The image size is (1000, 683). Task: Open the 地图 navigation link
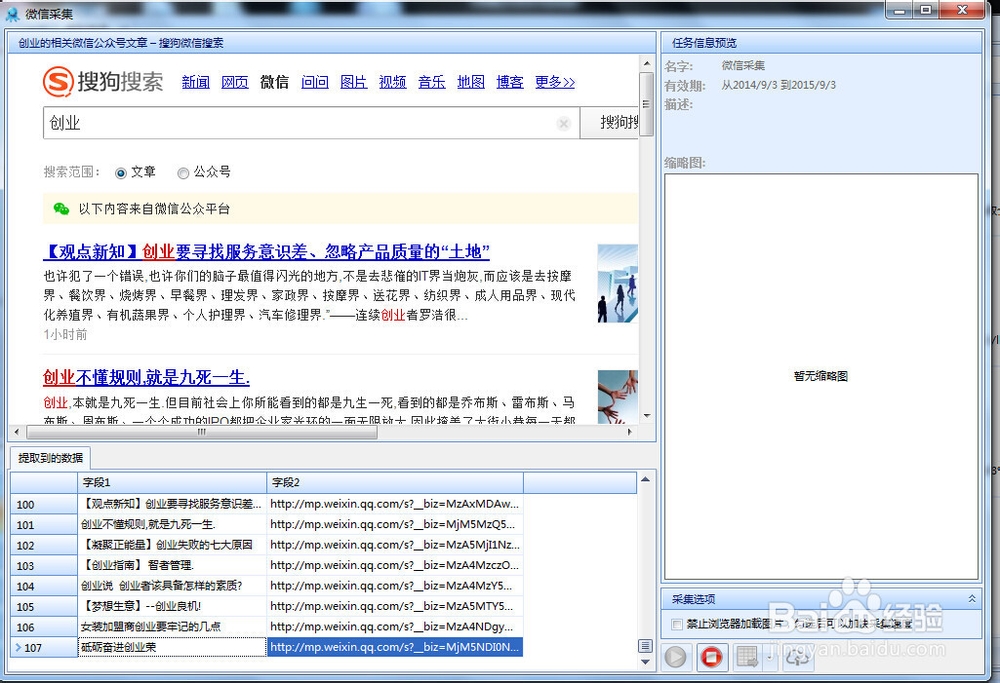click(x=471, y=82)
